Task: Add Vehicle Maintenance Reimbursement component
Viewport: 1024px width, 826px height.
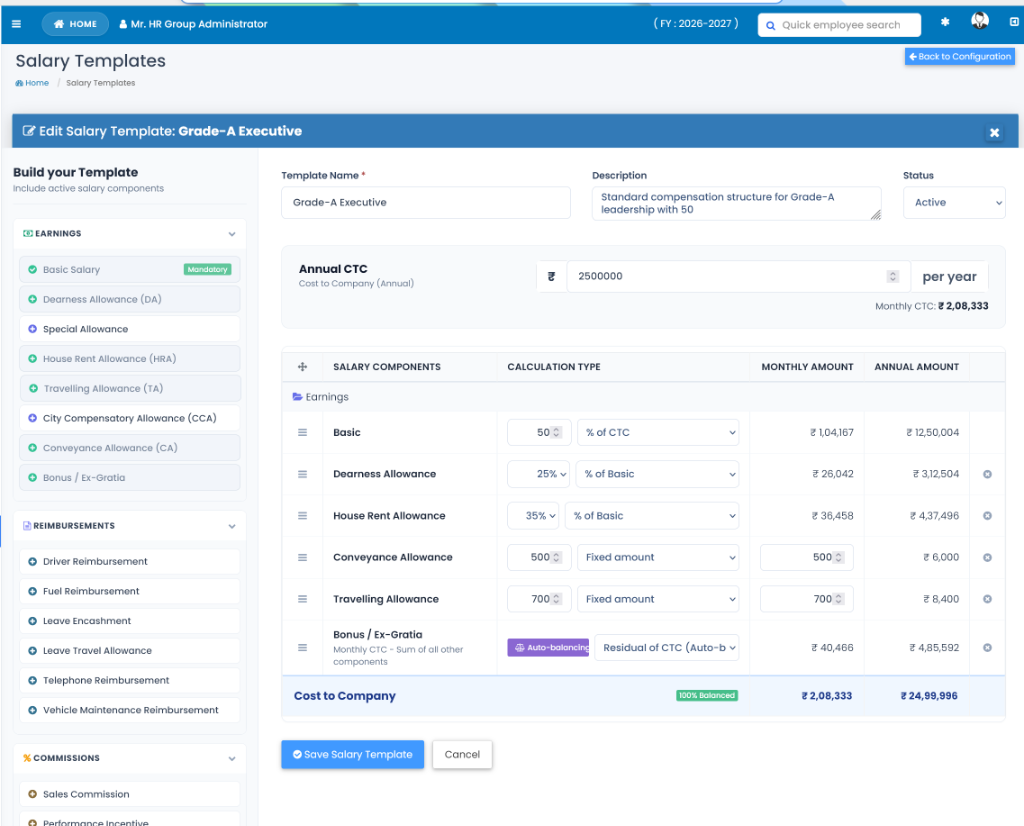Action: (129, 710)
